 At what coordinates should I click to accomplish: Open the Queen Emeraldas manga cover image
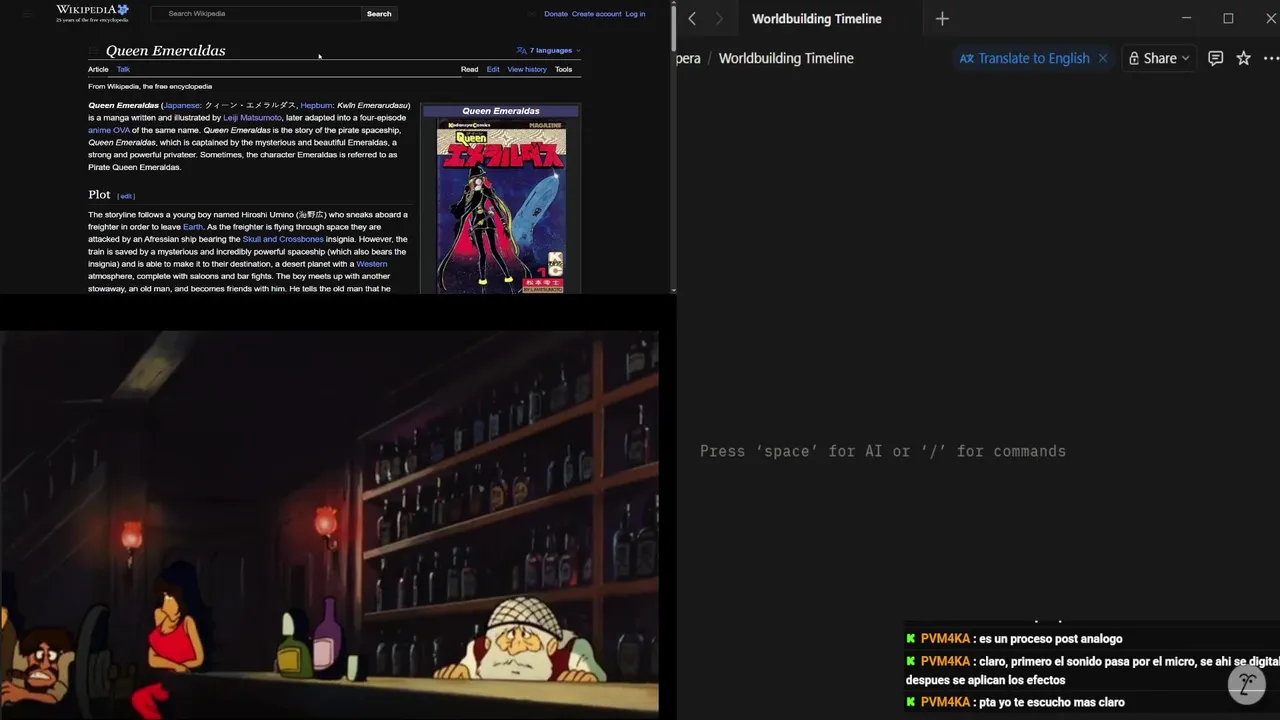click(x=501, y=208)
